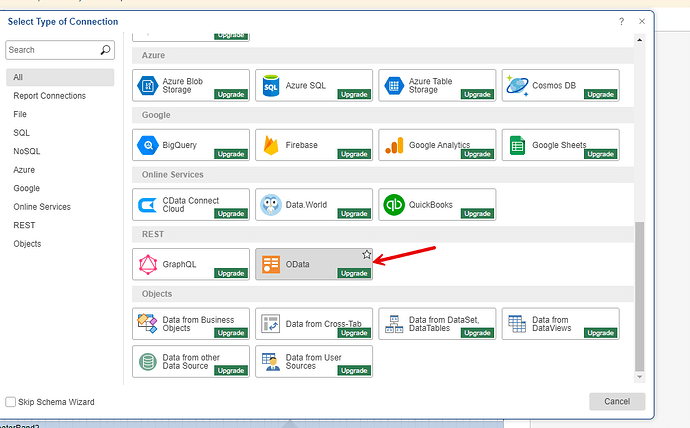Filter by Google category in sidebar
Viewport: 690px width, 428px height.
pyautogui.click(x=26, y=188)
